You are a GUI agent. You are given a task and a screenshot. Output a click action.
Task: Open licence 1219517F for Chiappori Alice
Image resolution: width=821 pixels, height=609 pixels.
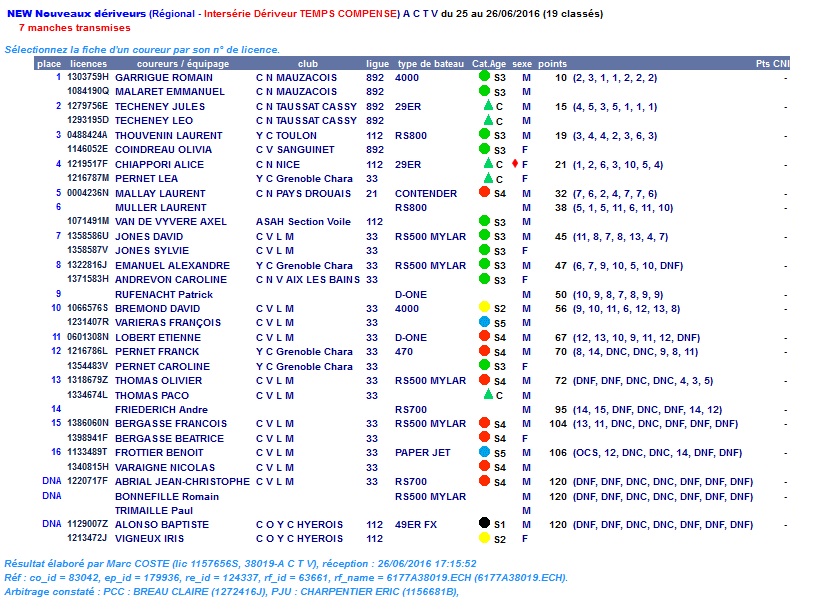pyautogui.click(x=87, y=164)
